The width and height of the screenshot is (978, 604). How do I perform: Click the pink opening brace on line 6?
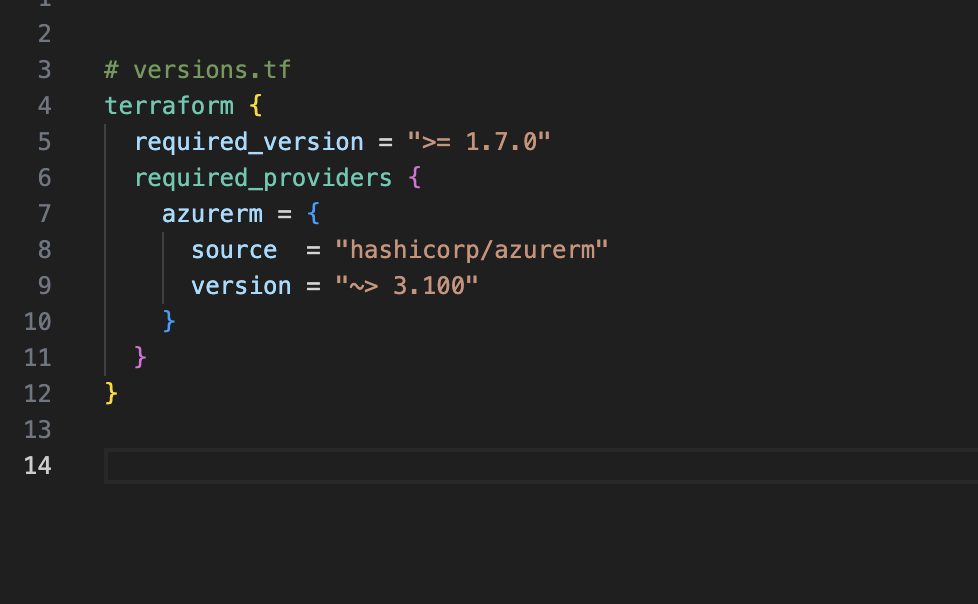415,178
